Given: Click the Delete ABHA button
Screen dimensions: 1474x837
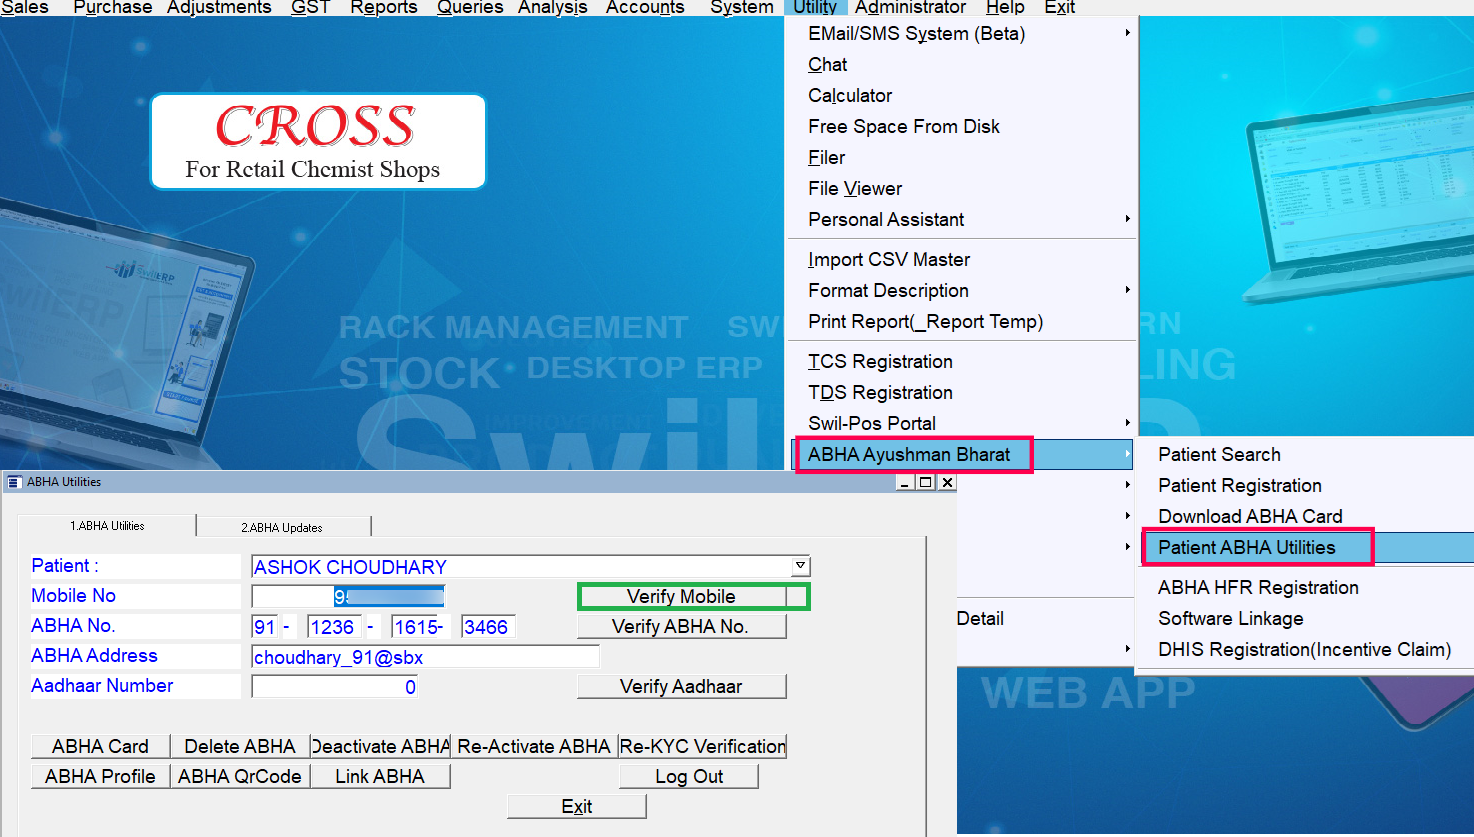Looking at the screenshot, I should [240, 746].
